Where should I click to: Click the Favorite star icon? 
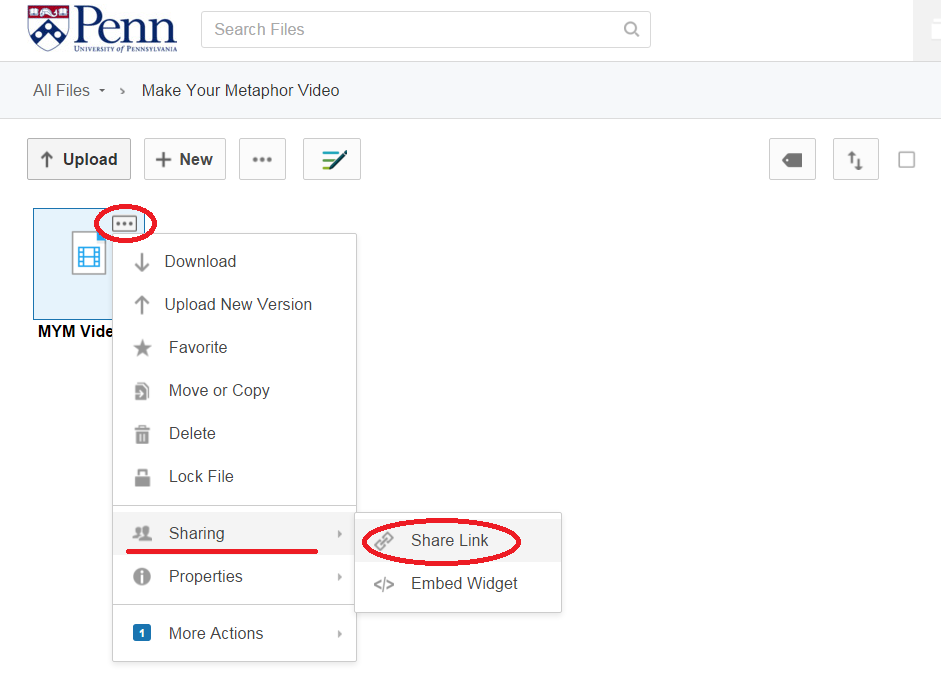tap(142, 348)
